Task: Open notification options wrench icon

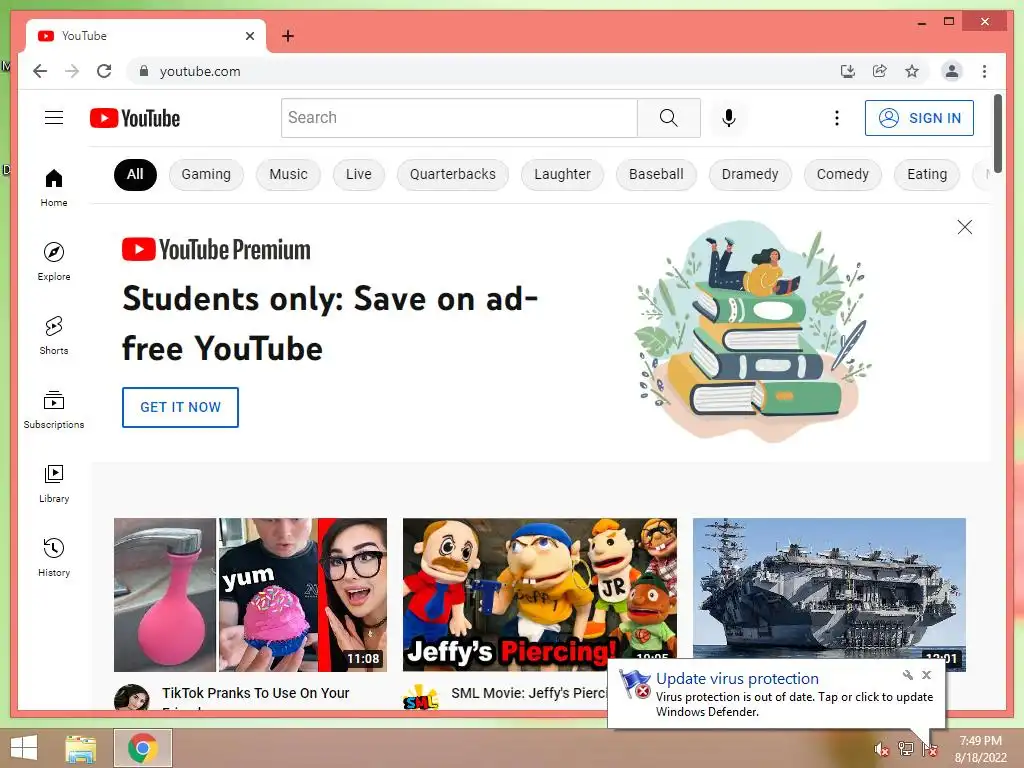Action: point(908,675)
